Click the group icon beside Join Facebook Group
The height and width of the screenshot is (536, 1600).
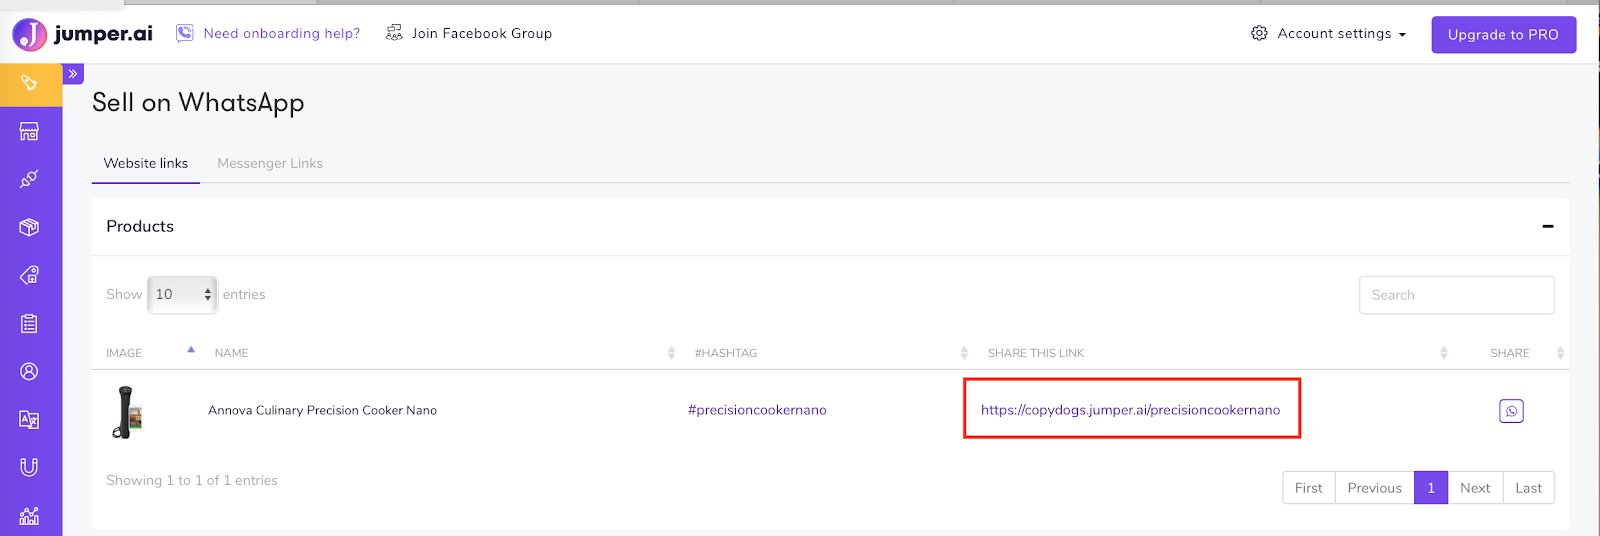pos(394,33)
